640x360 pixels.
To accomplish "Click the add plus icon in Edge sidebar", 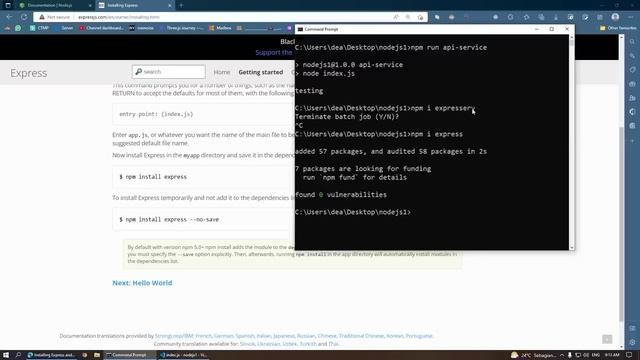I will [632, 141].
